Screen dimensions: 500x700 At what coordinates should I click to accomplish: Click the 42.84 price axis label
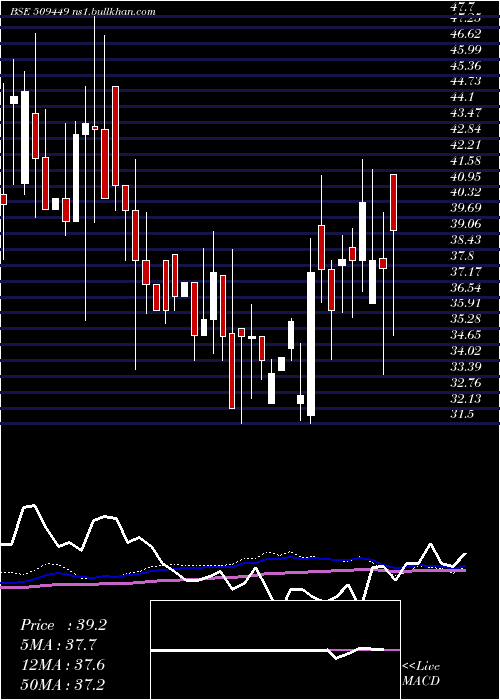[x=466, y=129]
